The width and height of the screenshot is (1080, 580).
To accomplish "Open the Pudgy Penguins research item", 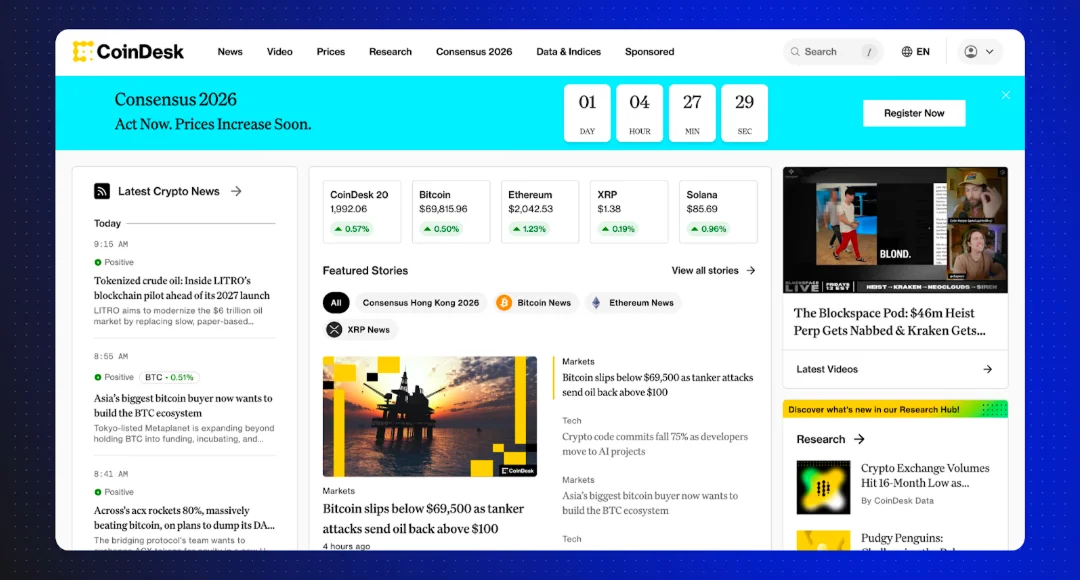I will pos(902,539).
